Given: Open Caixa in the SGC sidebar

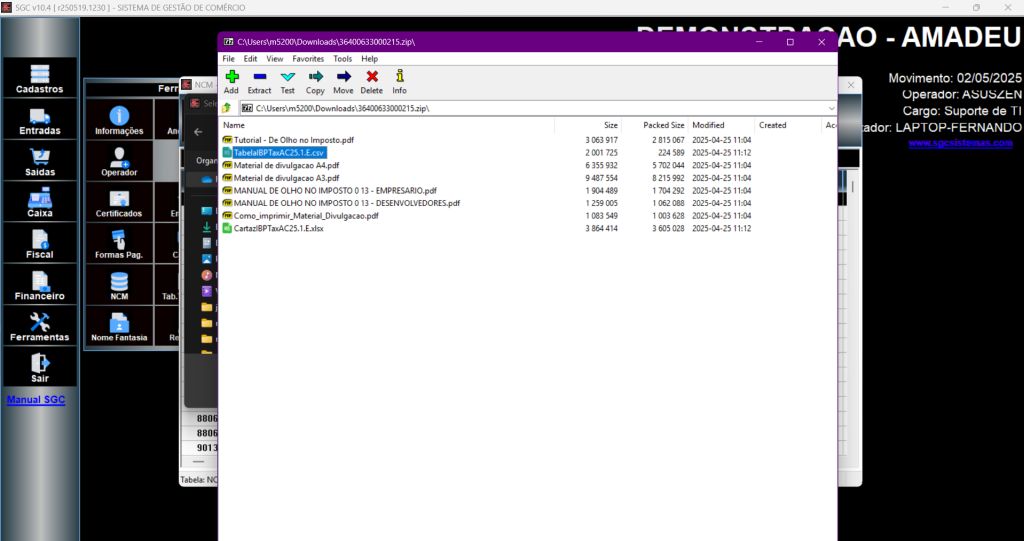Looking at the screenshot, I should pos(40,203).
